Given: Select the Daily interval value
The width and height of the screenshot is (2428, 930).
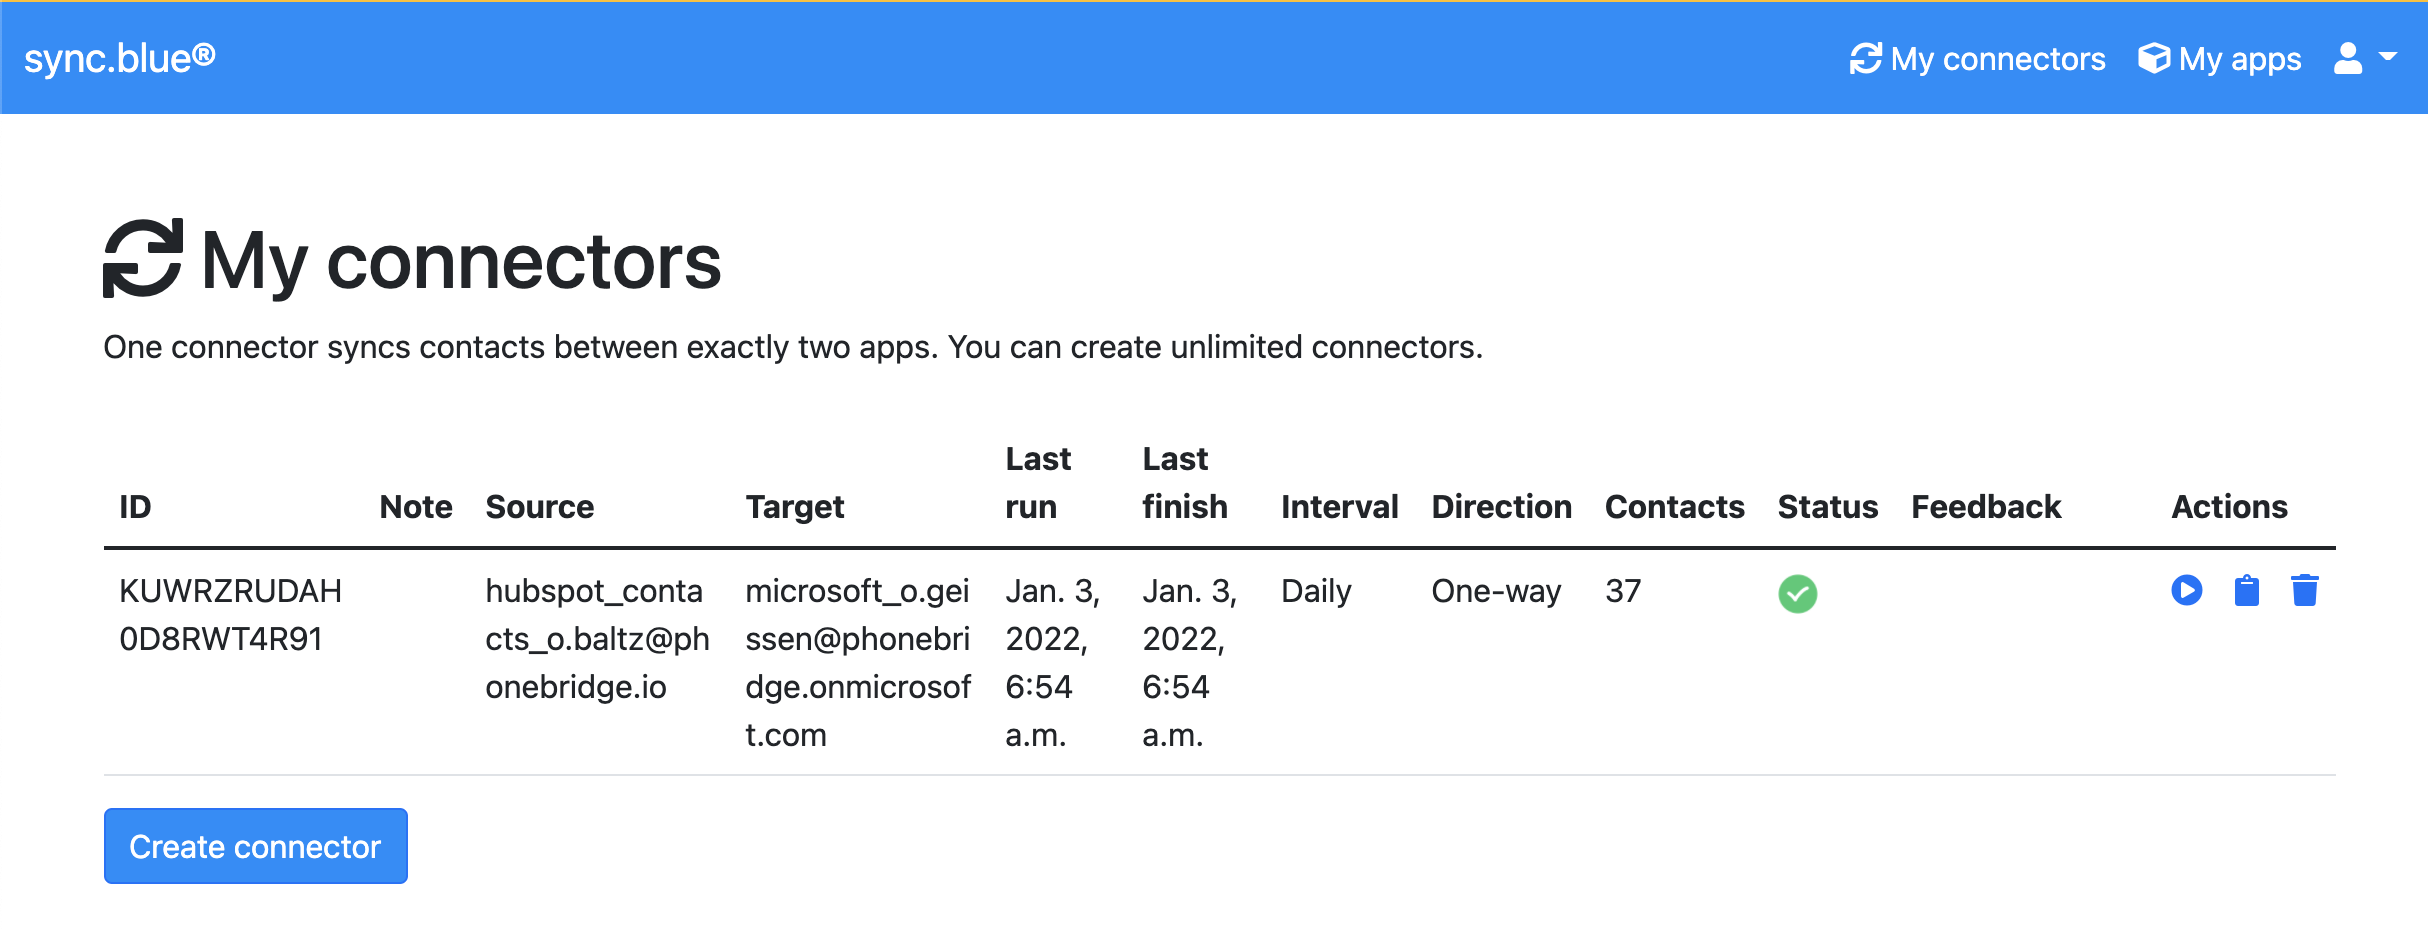Looking at the screenshot, I should 1316,591.
